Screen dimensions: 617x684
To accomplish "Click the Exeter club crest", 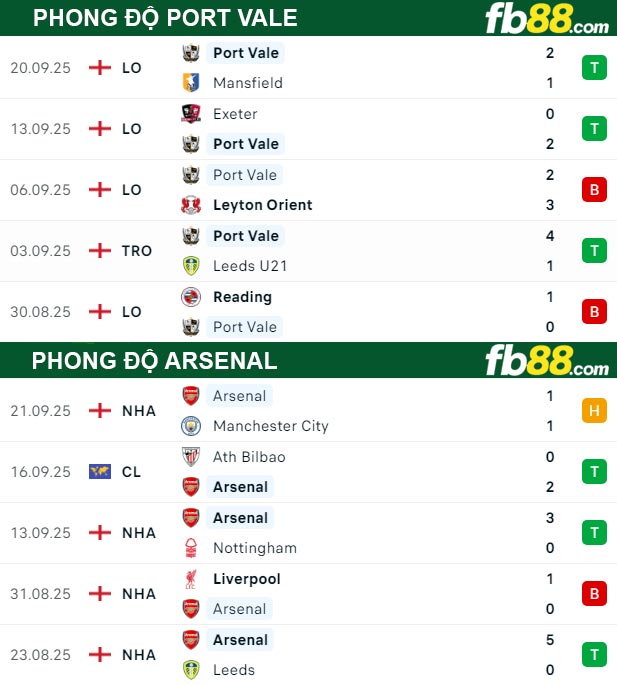I will coord(191,114).
